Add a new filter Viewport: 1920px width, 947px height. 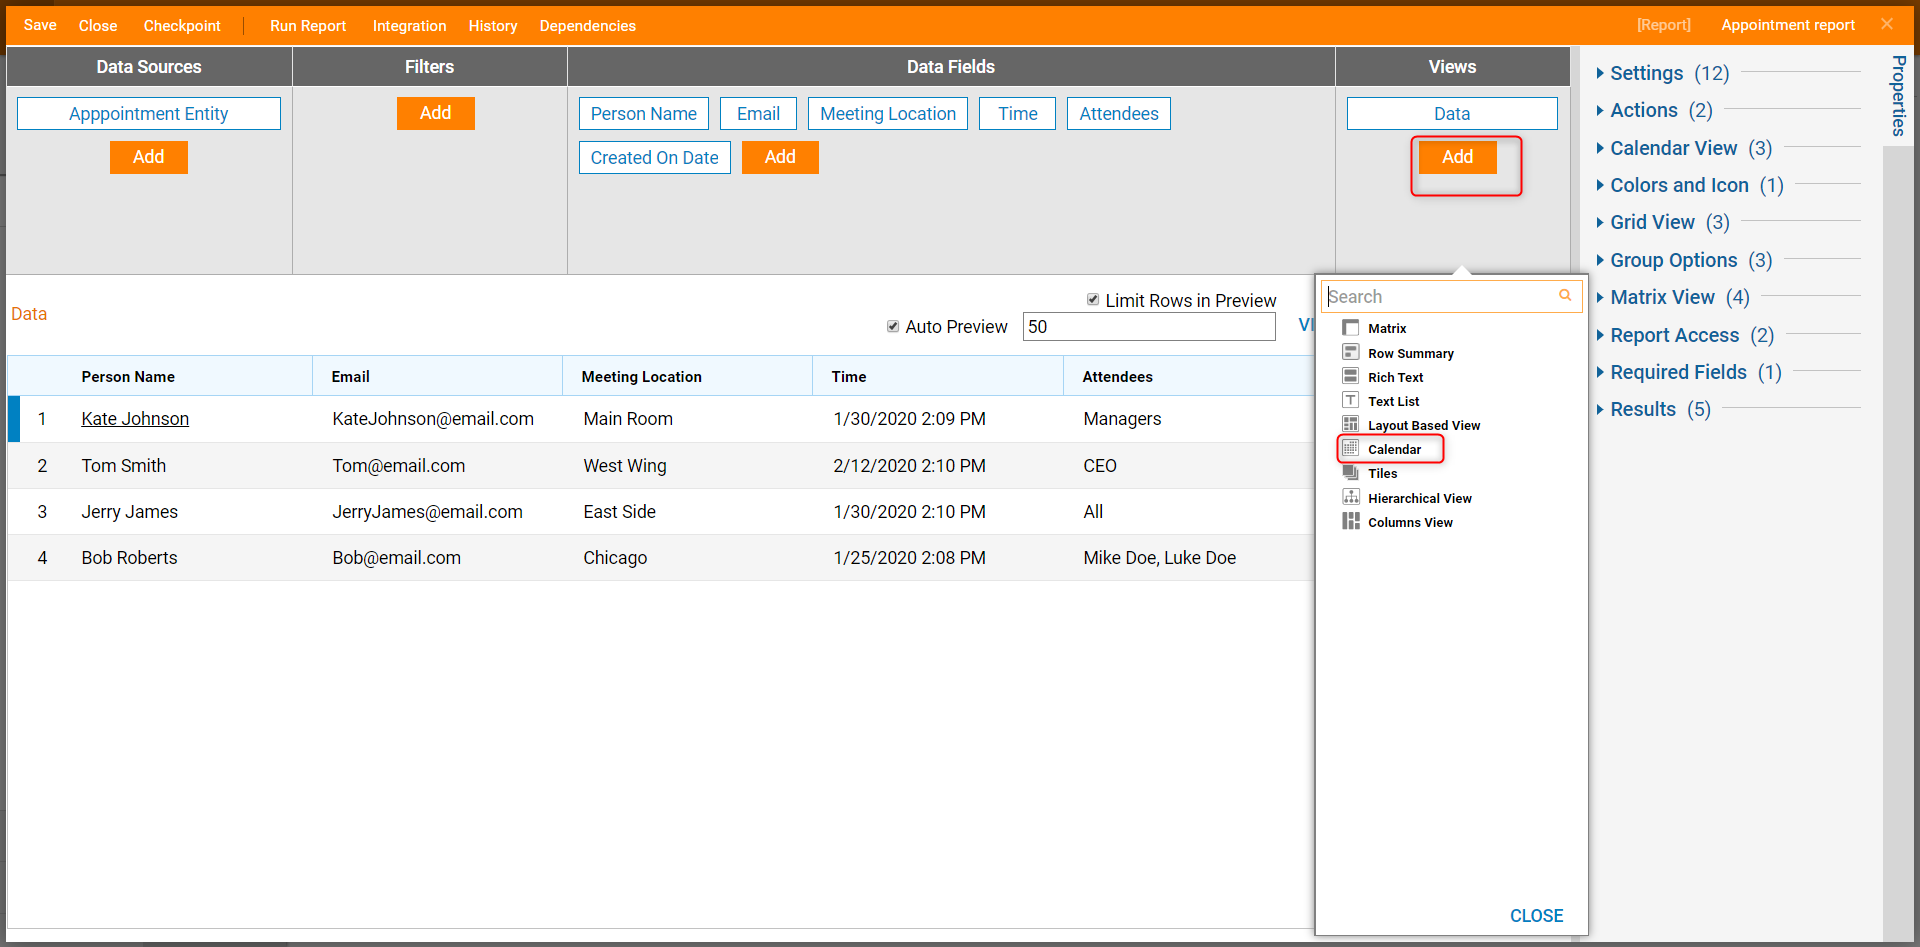tap(436, 113)
